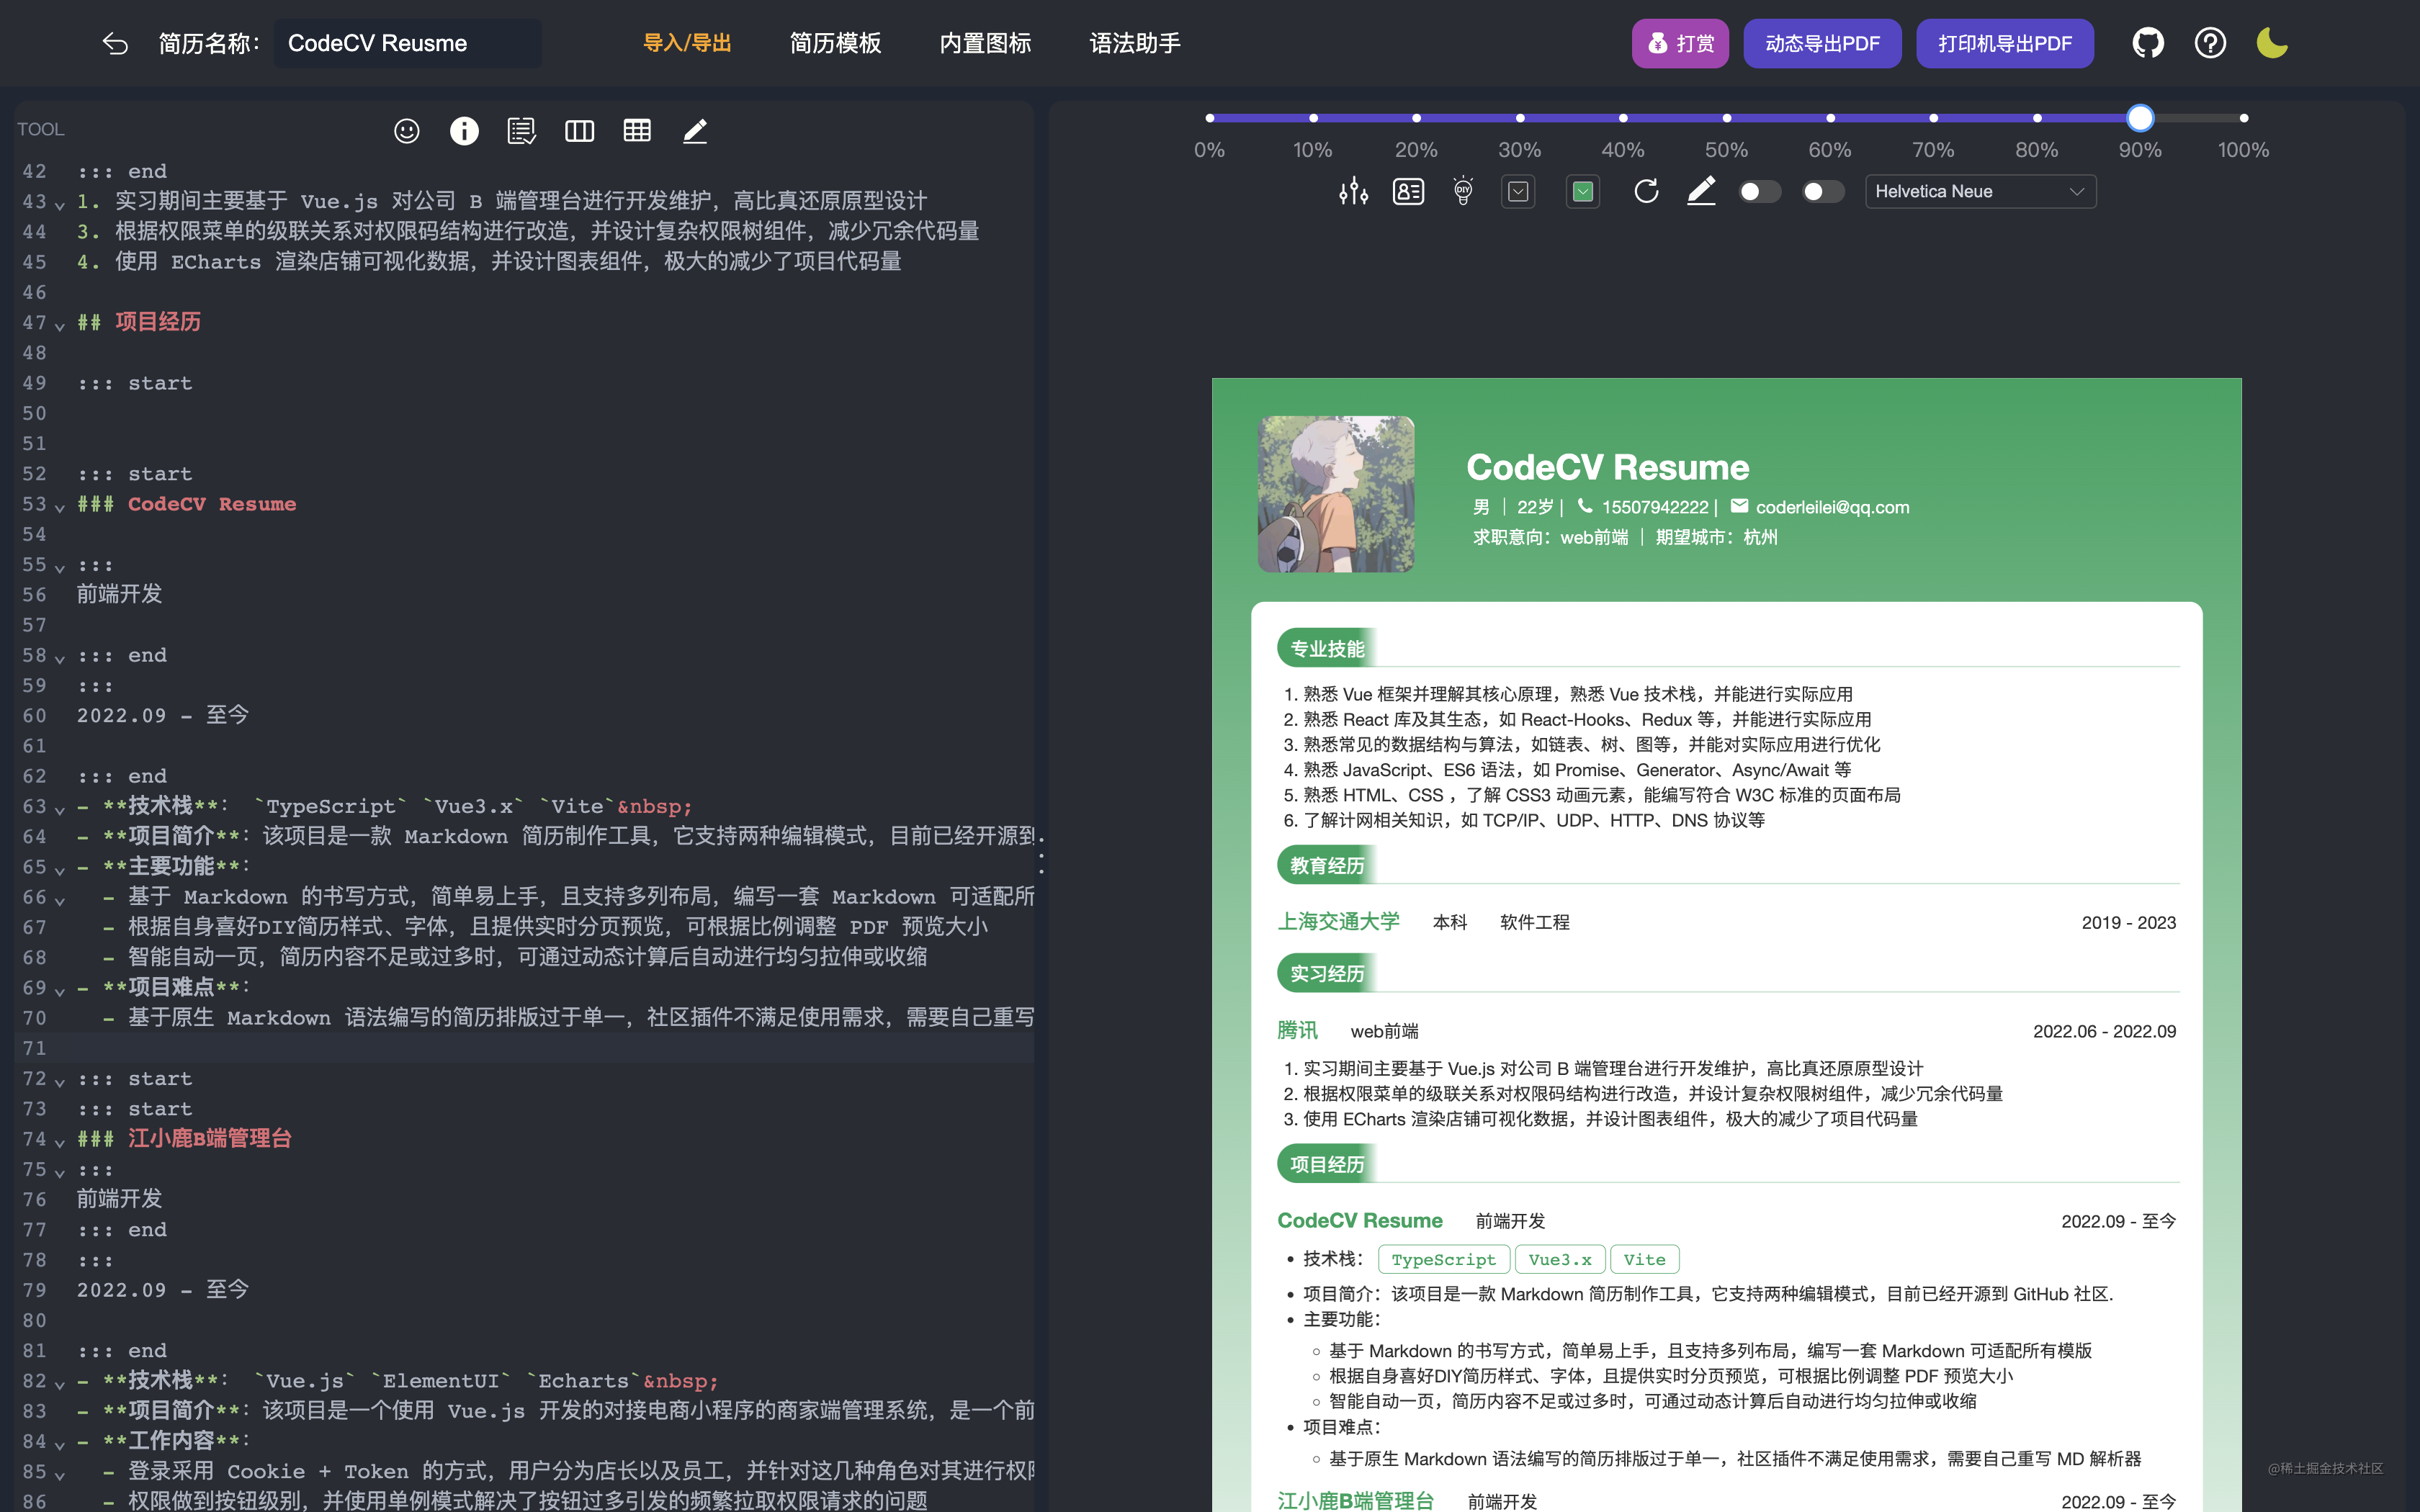This screenshot has width=2420, height=1512.
Task: Click the 打印机导出PDF button
Action: click(2004, 43)
